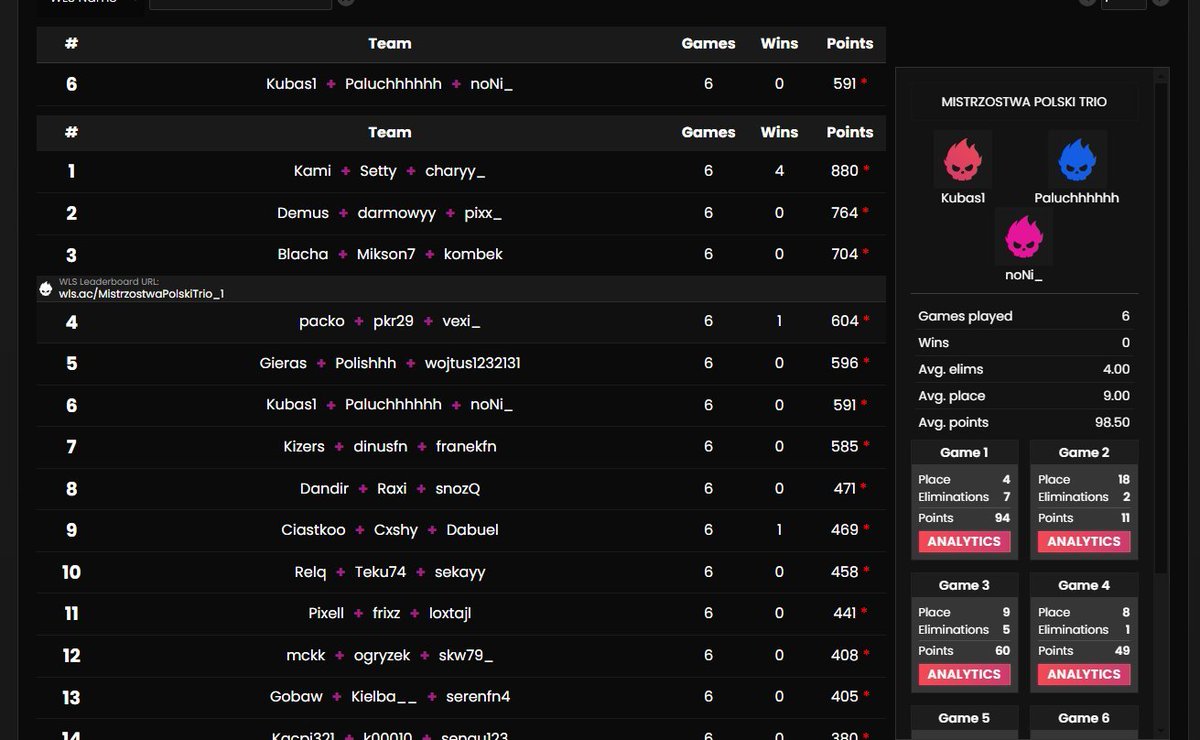
Task: Click Paluchhhhhh's blue skull avatar
Action: pos(1077,159)
